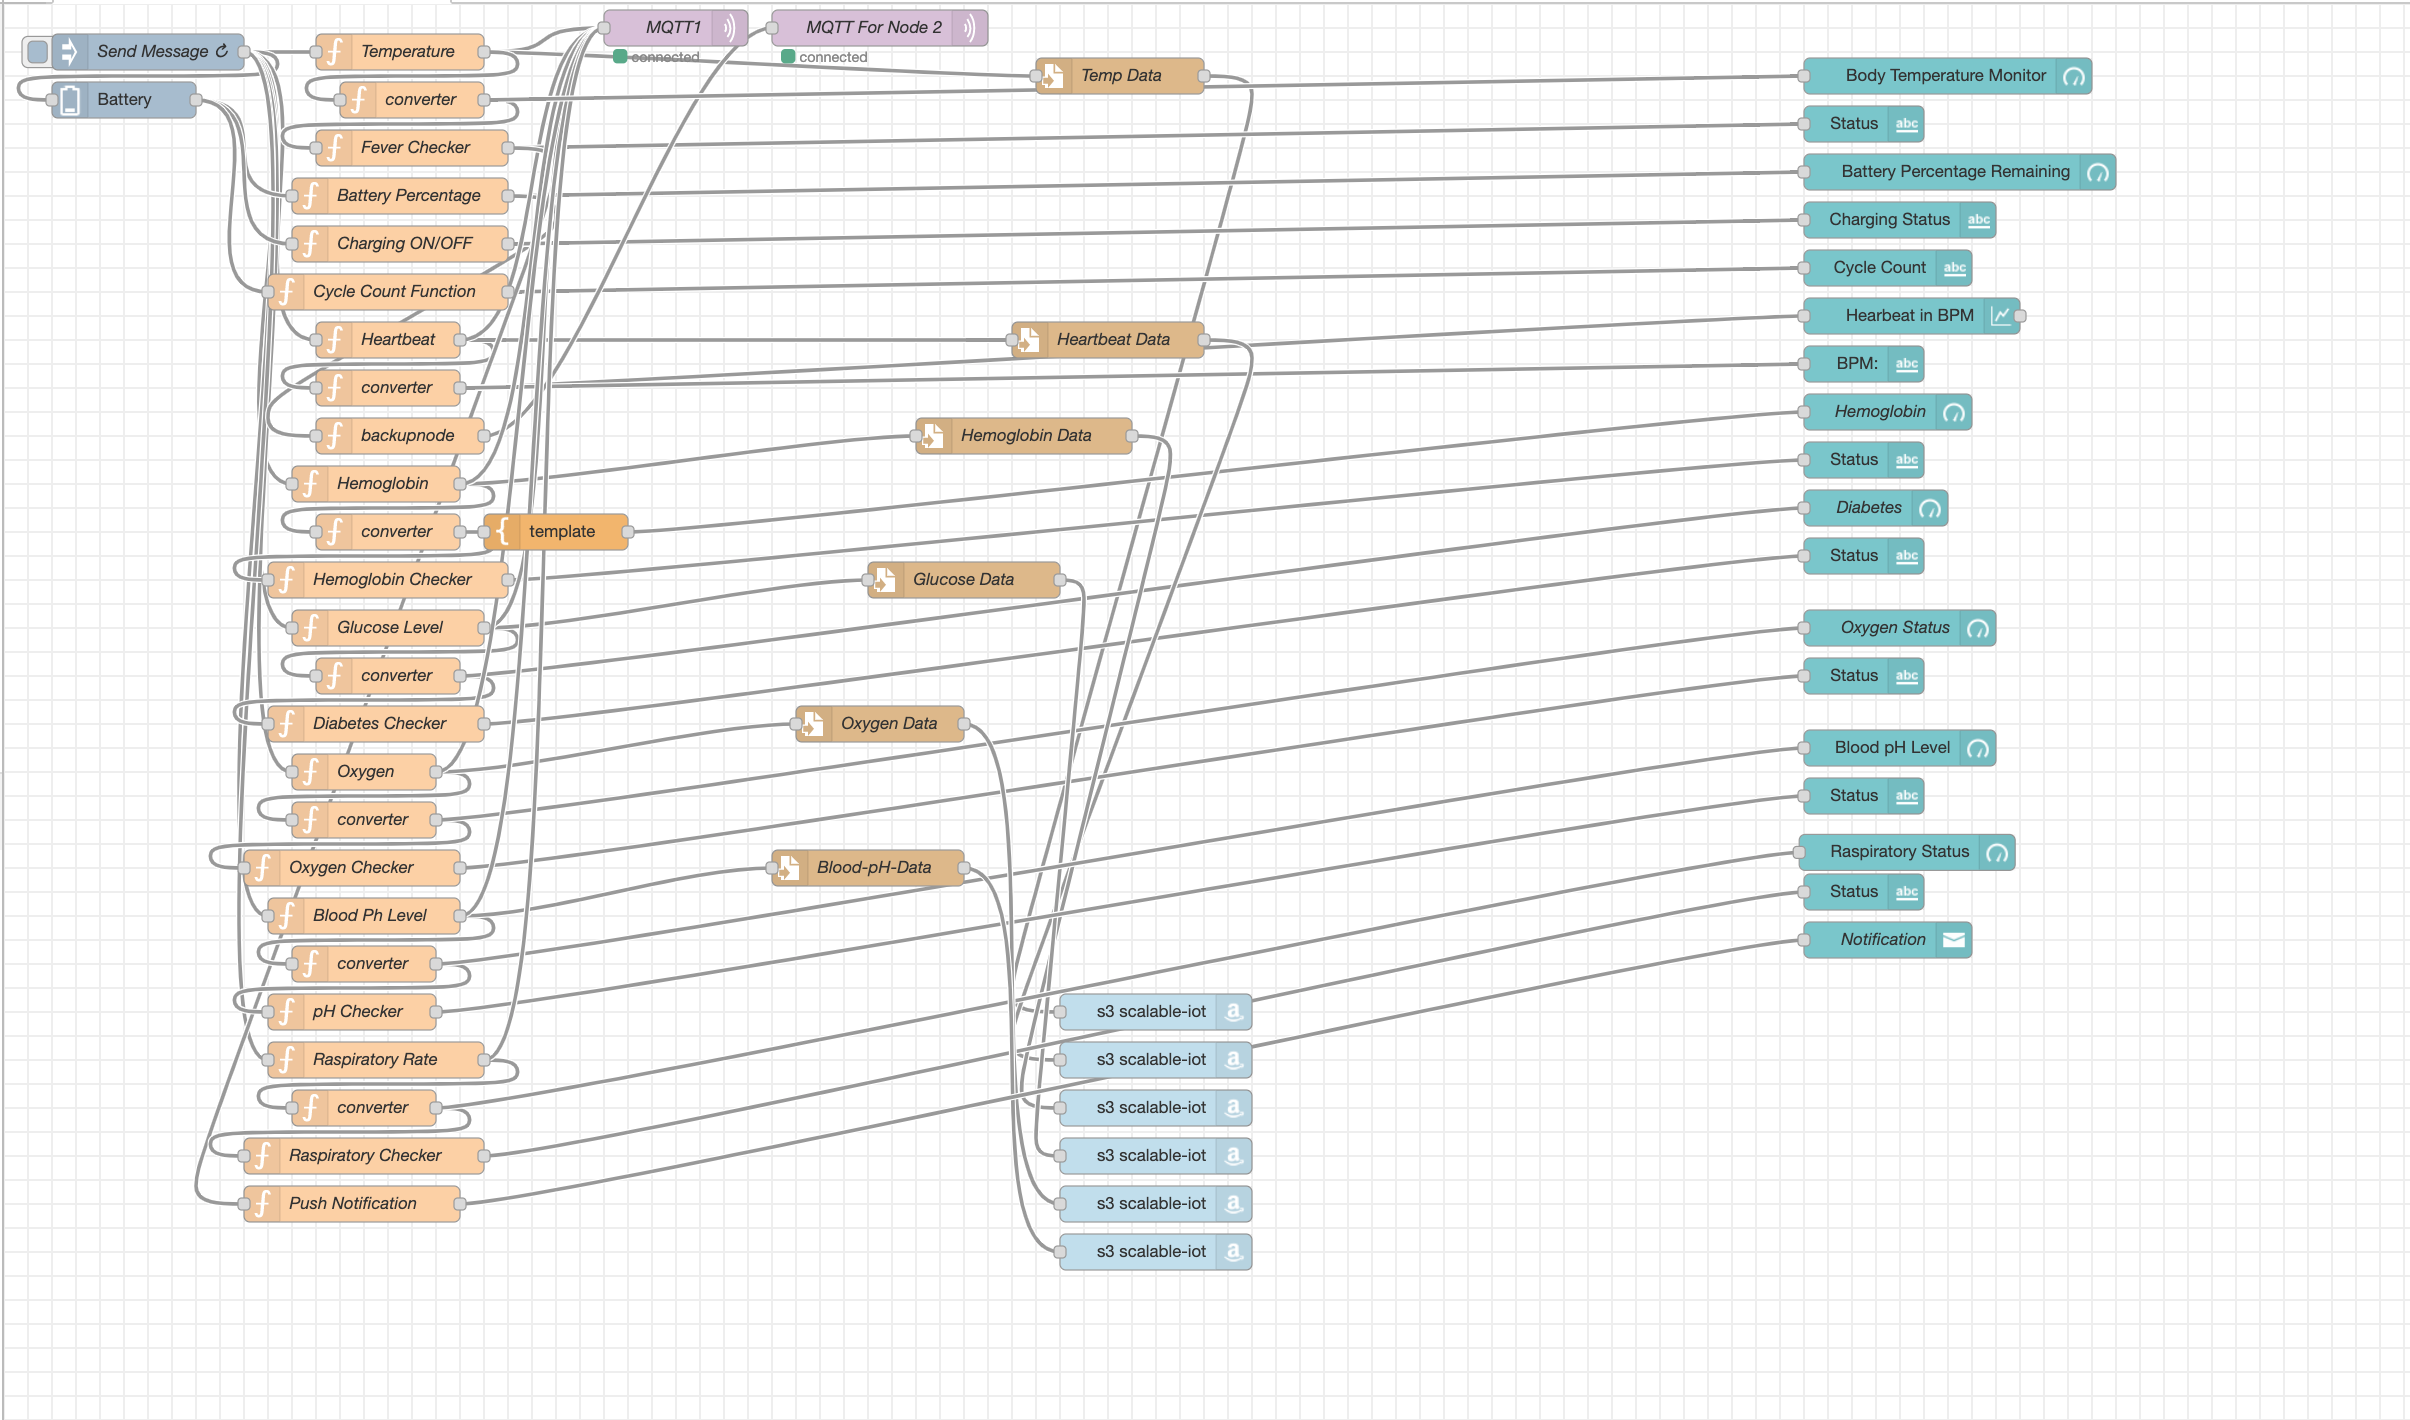Viewport: 2410px width, 1420px height.
Task: Click the abc icon on Charging Status node
Action: [1978, 220]
